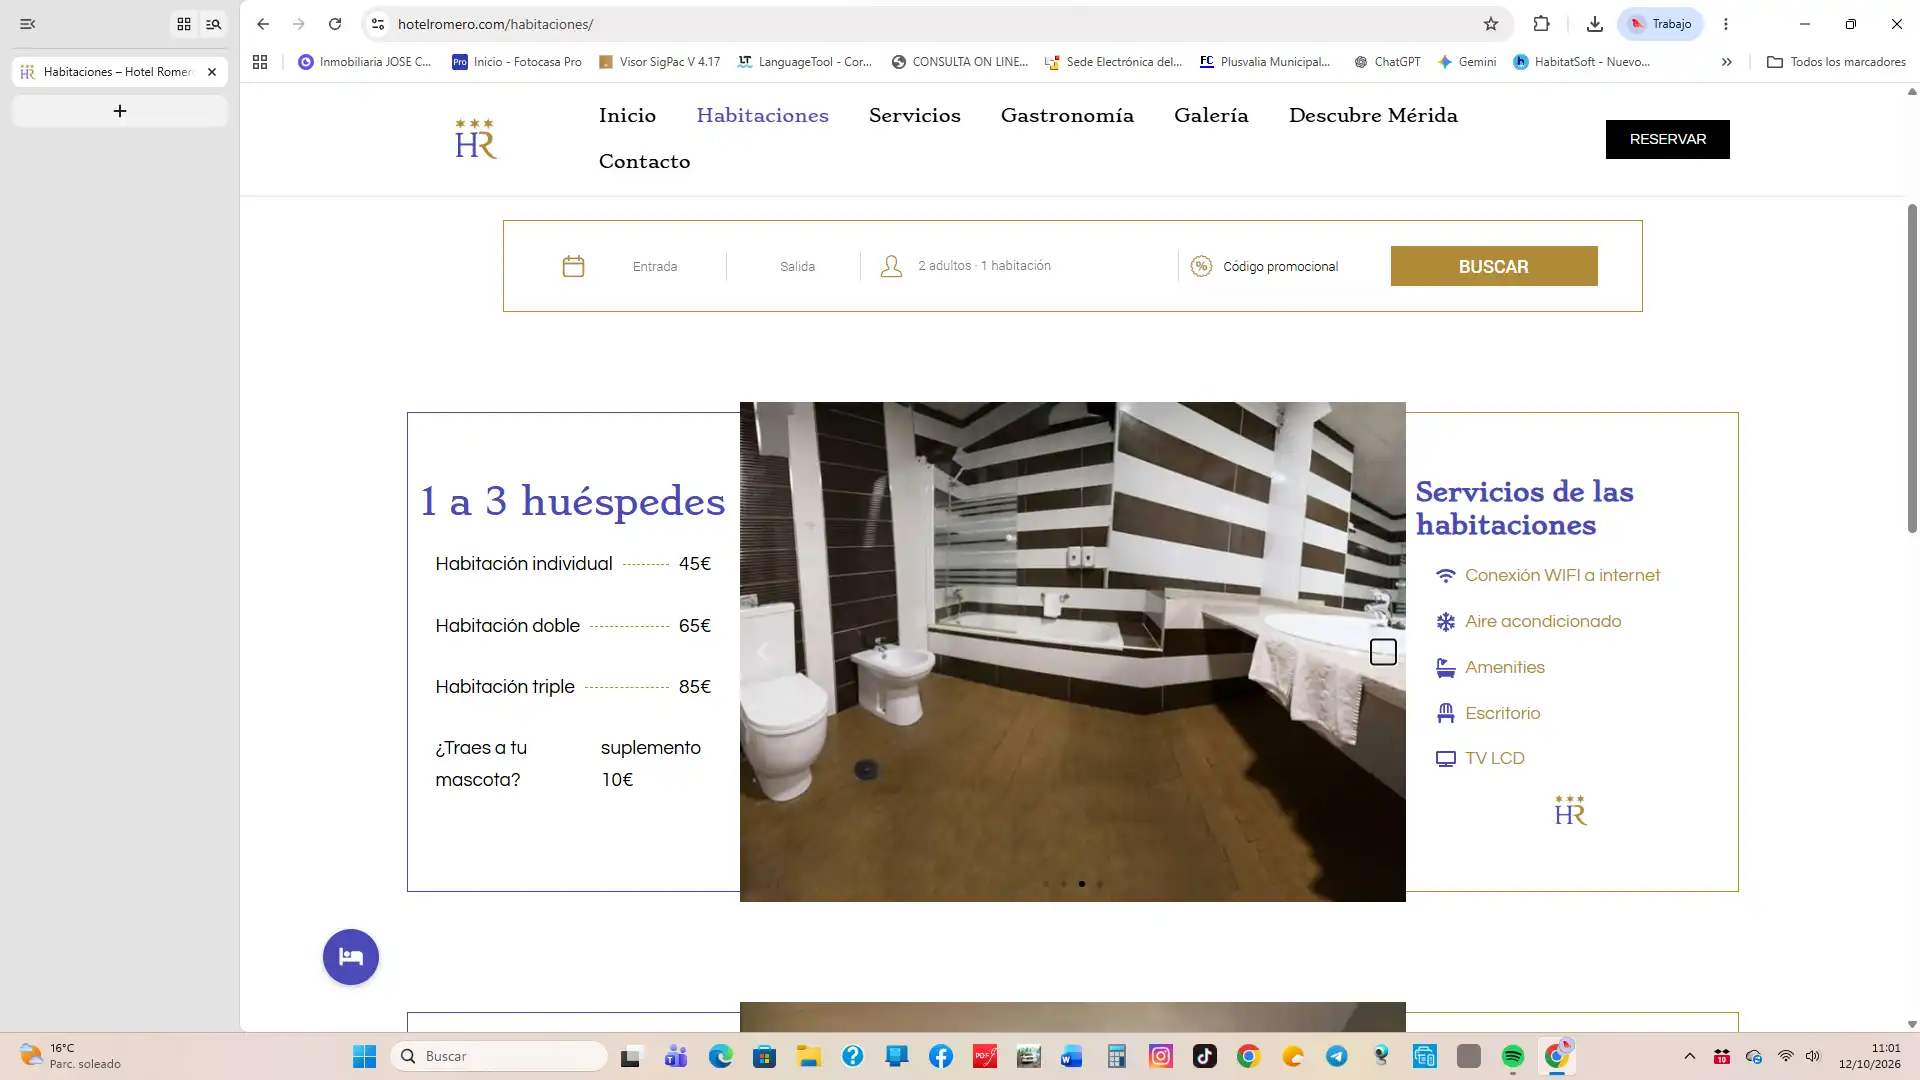
Task: View site information icon in address bar
Action: [377, 24]
